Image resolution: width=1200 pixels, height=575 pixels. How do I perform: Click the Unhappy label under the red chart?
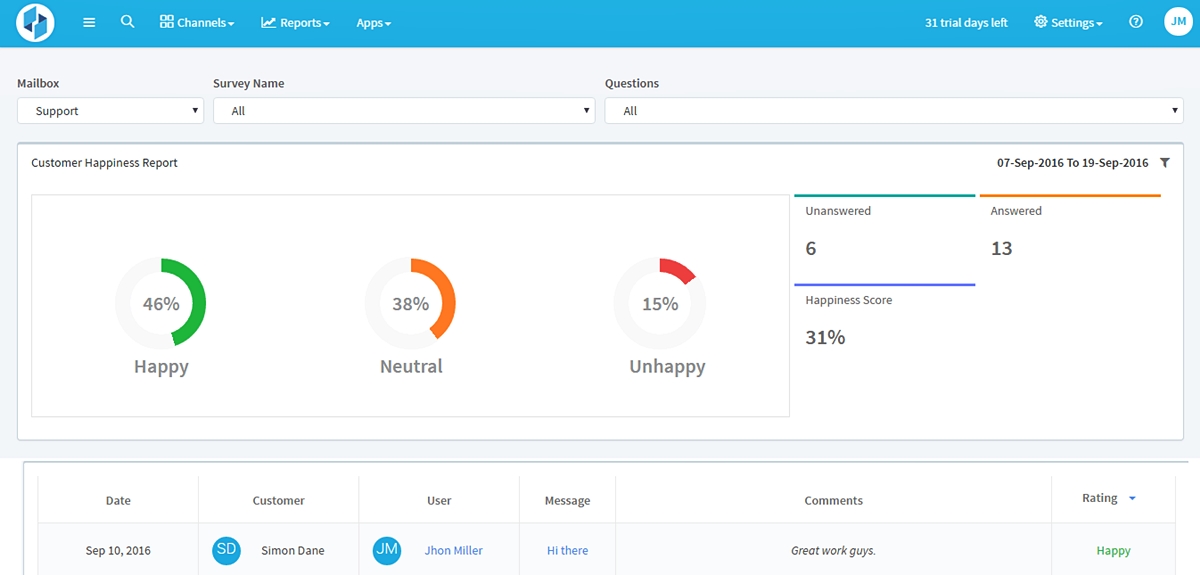point(667,366)
